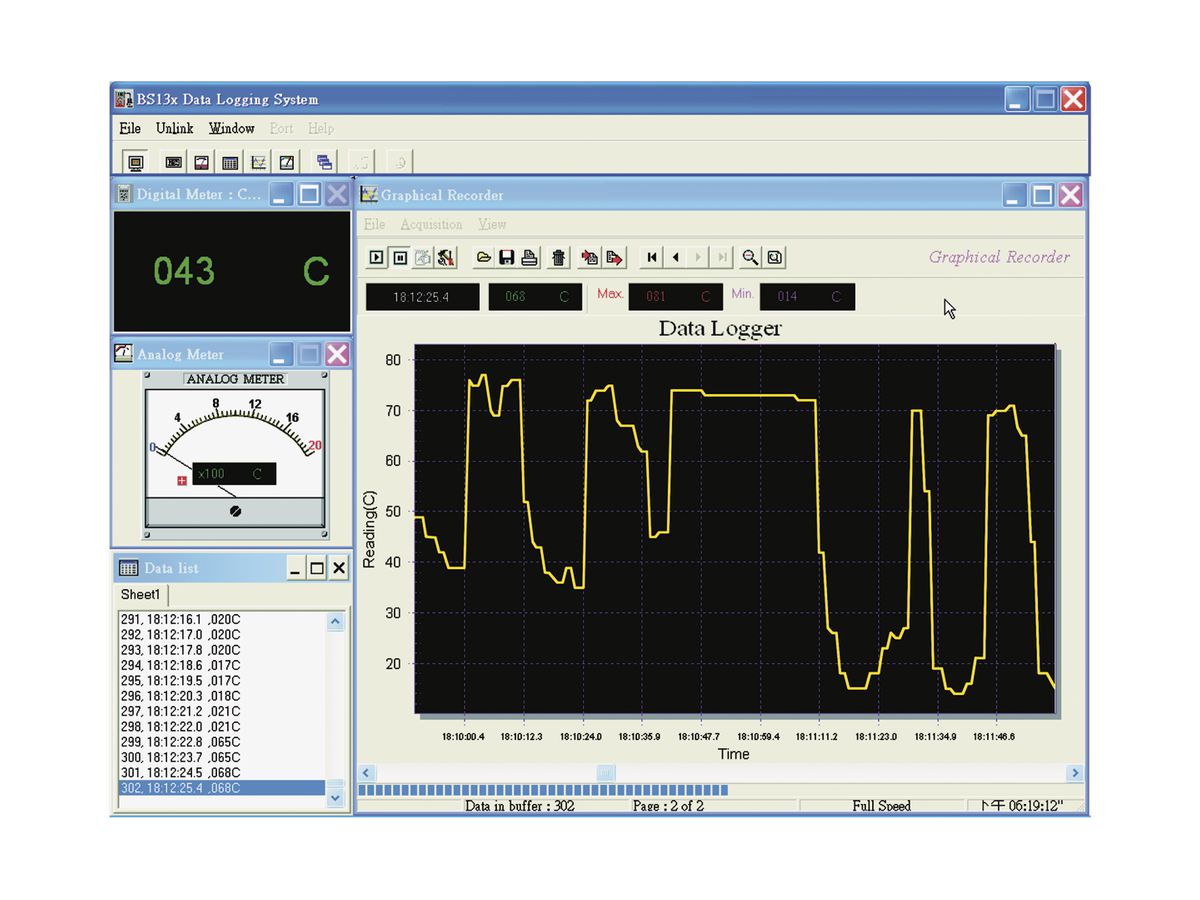The image size is (1200, 900).
Task: Save the recording with floppy icon
Action: point(507,258)
